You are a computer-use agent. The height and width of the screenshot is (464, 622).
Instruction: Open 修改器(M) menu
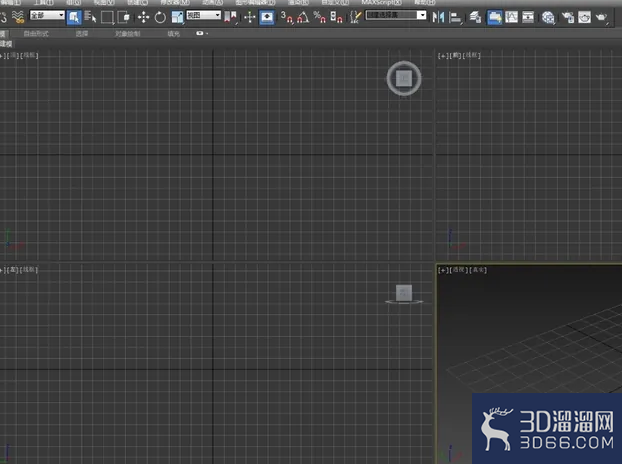[x=175, y=2]
